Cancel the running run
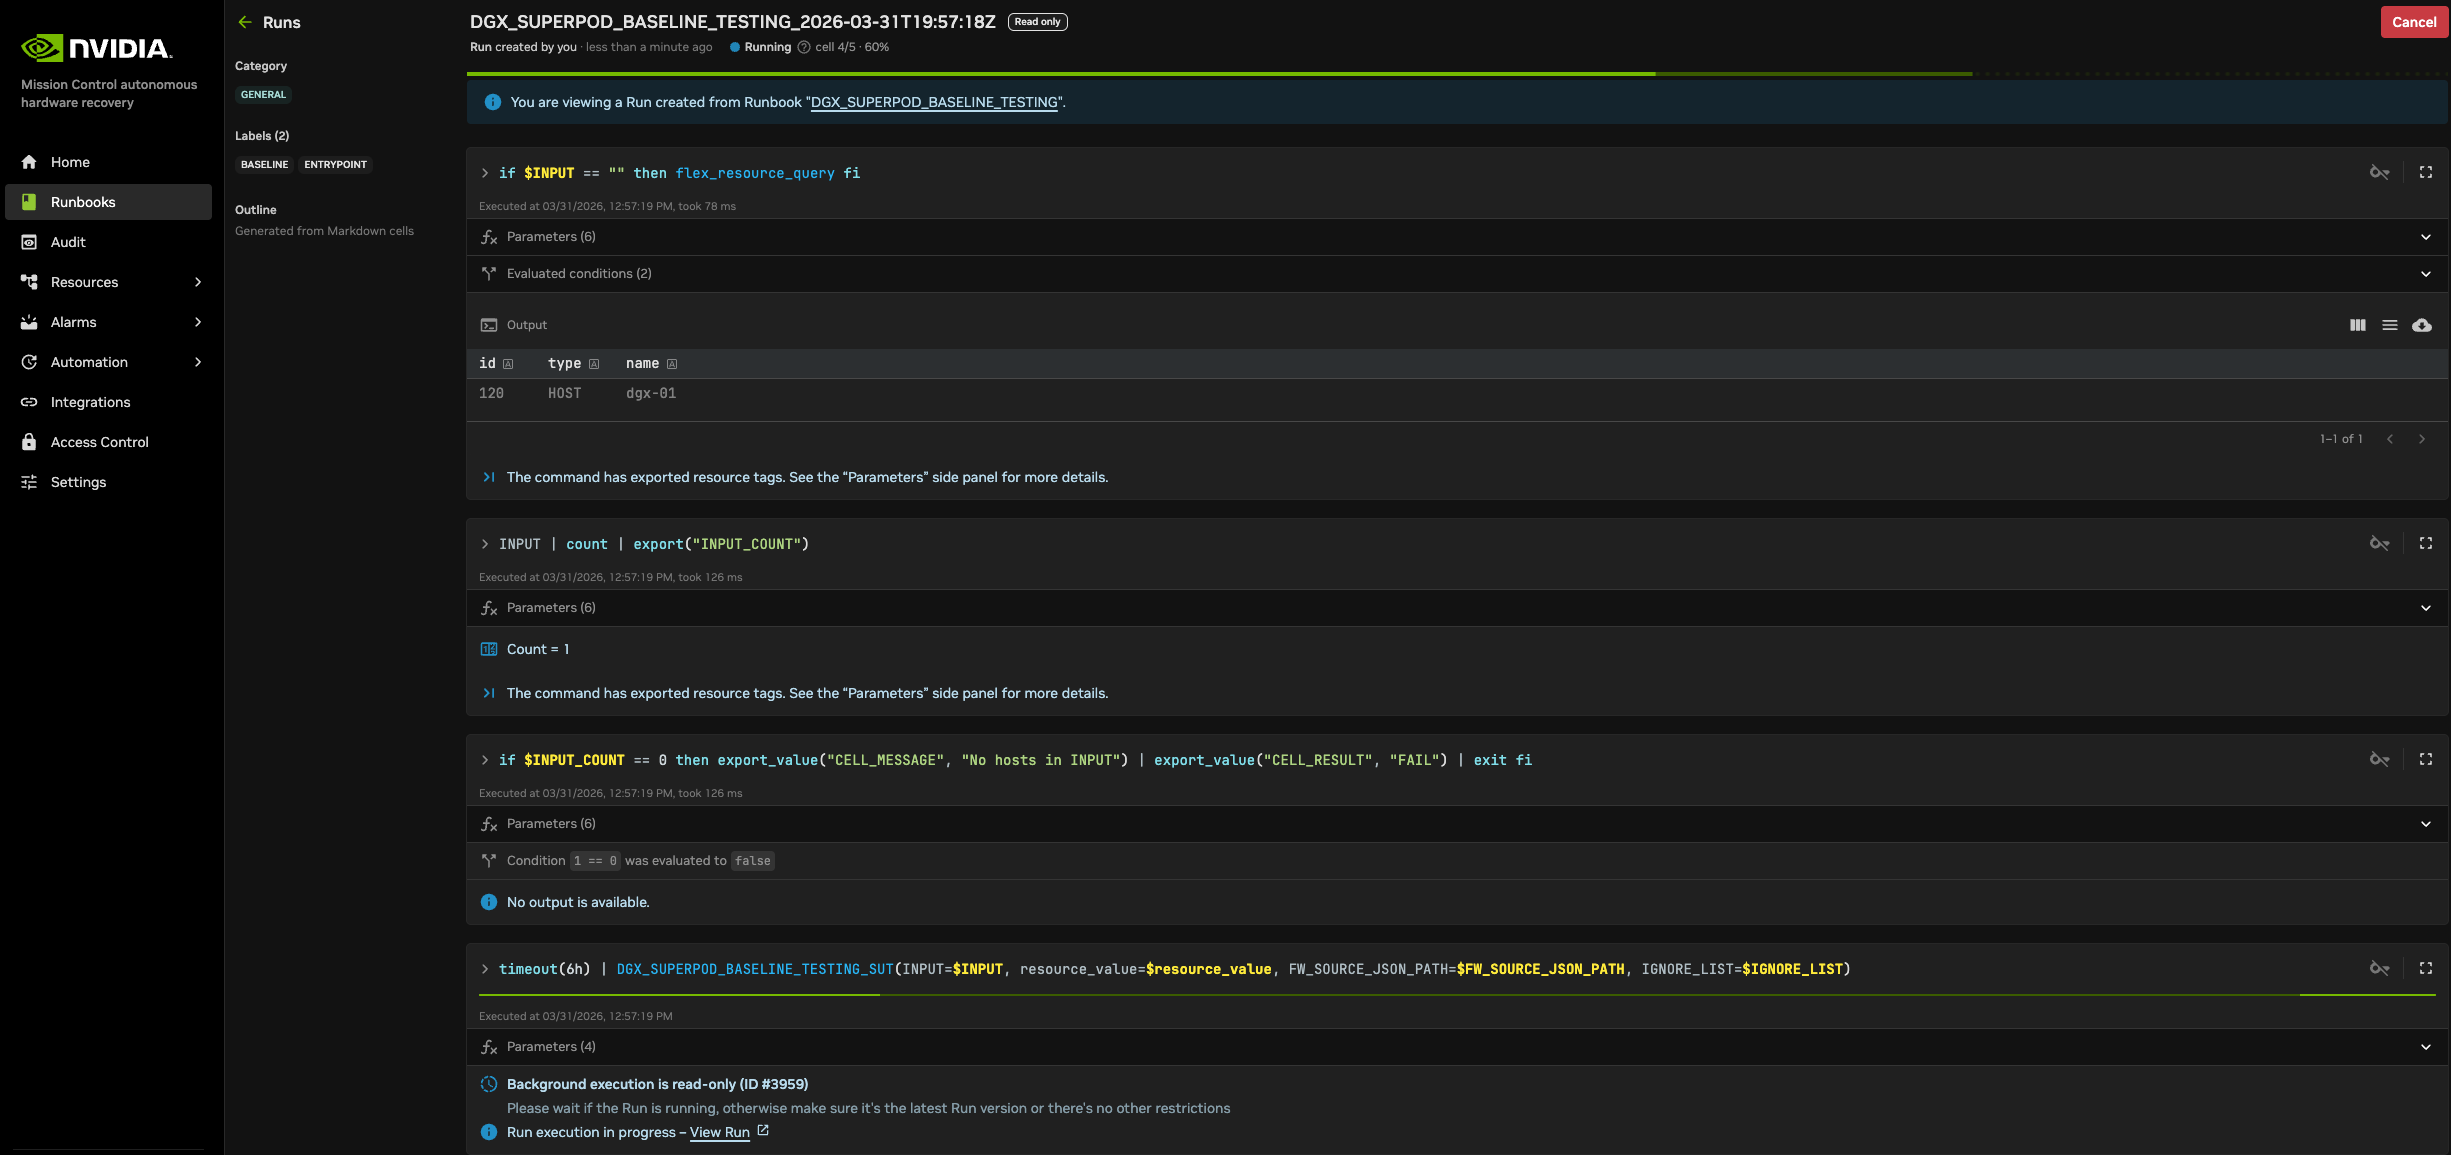The image size is (2451, 1155). [2413, 22]
